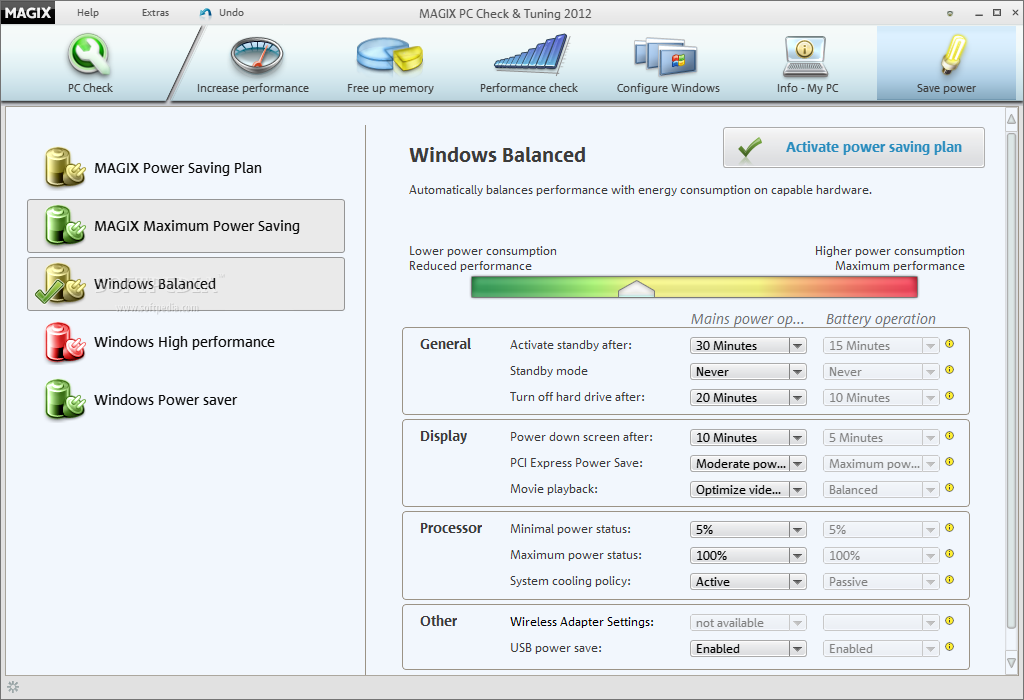The image size is (1024, 700).
Task: Open the Help menu
Action: [88, 12]
